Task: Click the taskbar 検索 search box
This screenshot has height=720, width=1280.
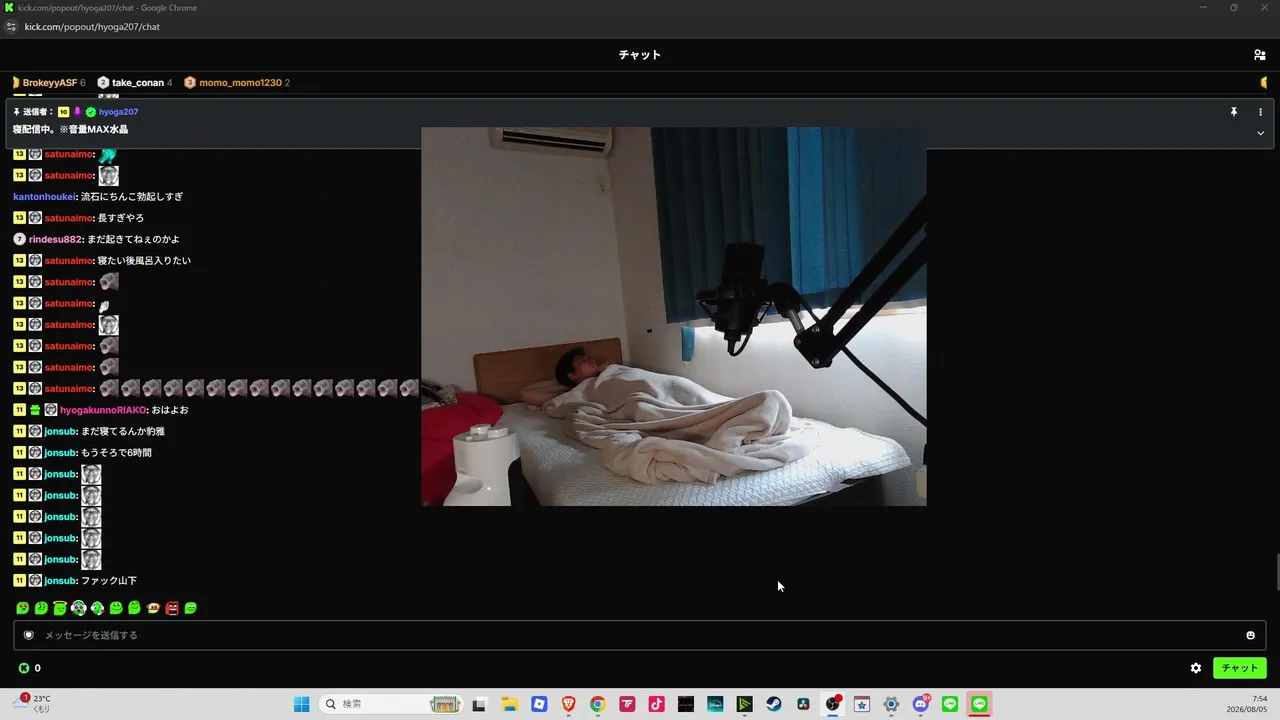Action: click(393, 704)
